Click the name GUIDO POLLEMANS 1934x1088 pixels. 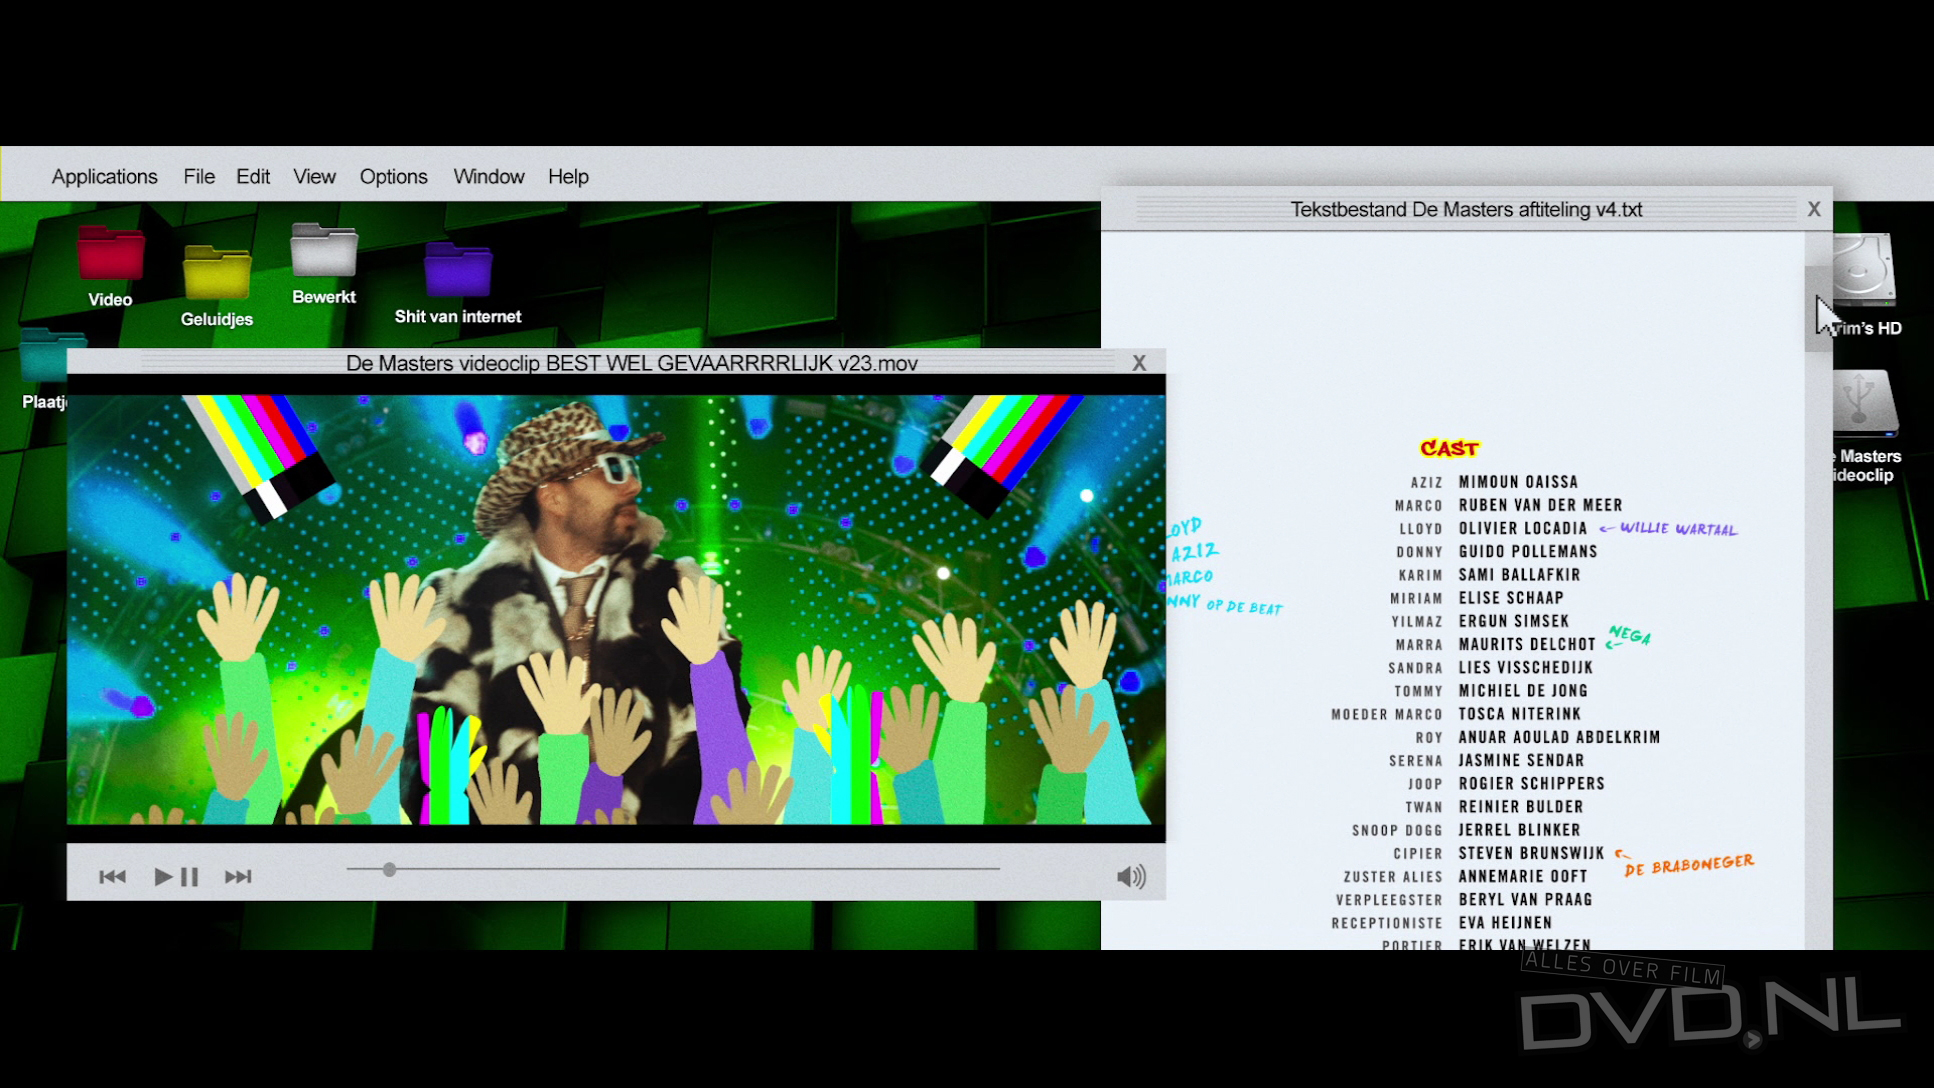click(x=1528, y=552)
